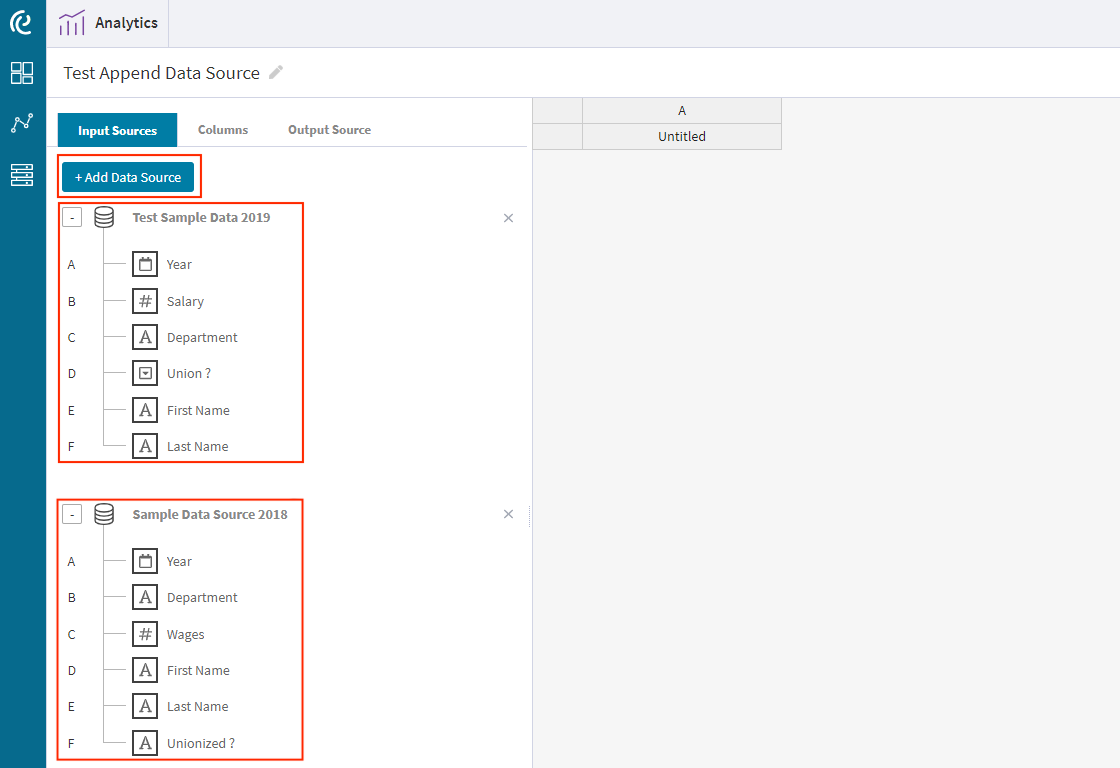Screen dimensions: 1120x768
Task: Remove the Test Sample Data 2019 input source
Action: 508,217
